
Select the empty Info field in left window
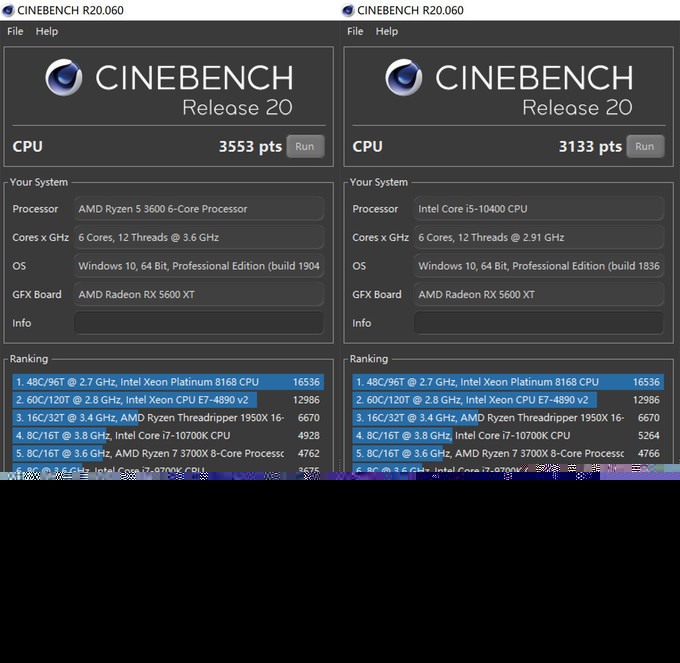[199, 323]
